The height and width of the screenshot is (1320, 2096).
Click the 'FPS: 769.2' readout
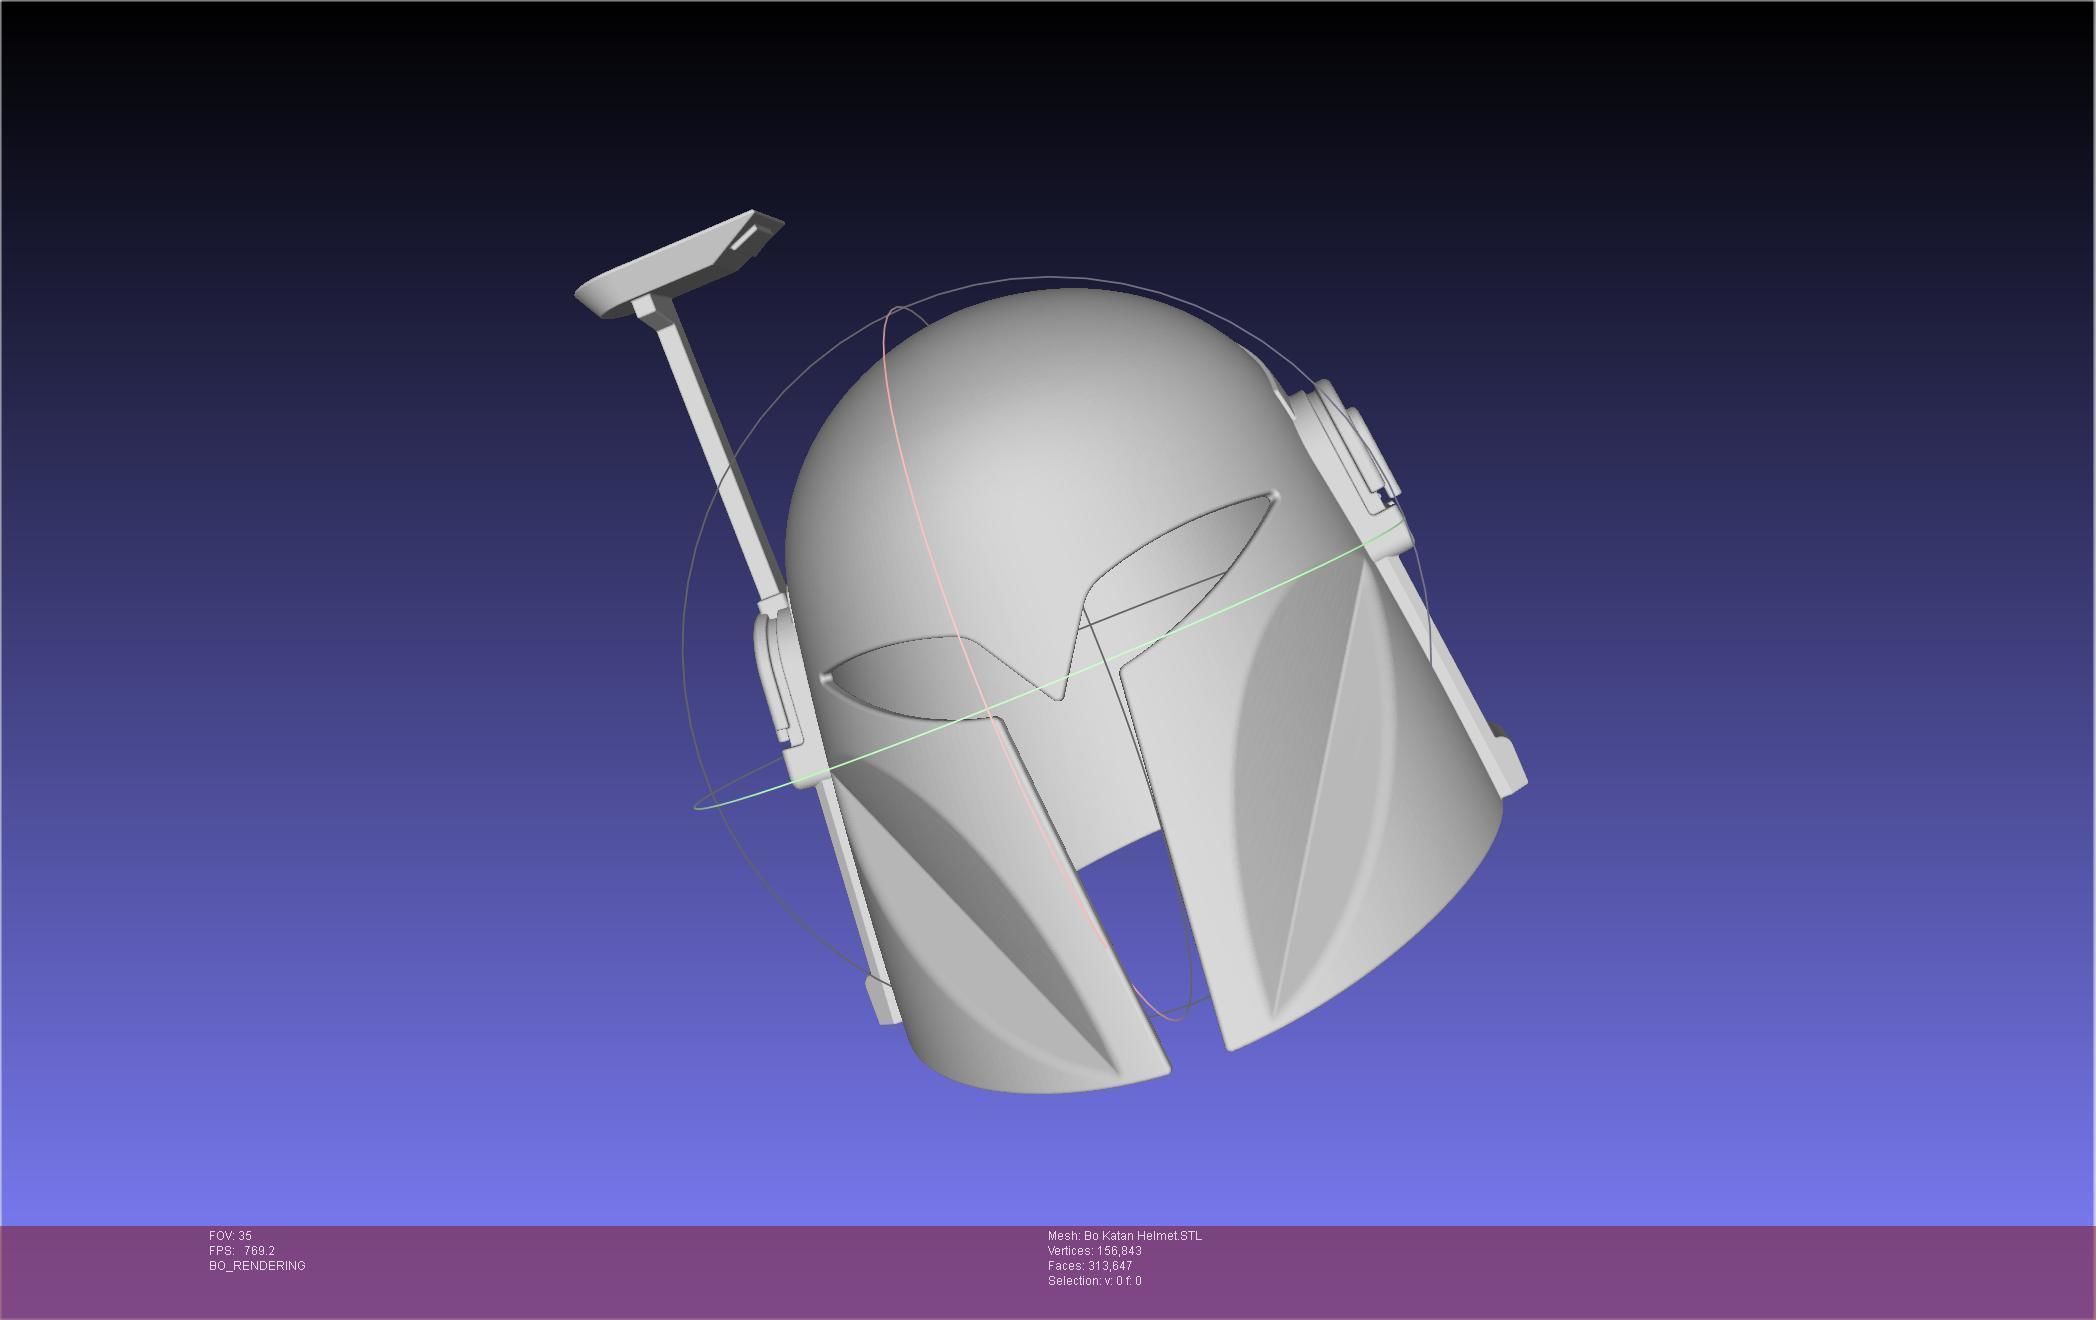[x=242, y=1251]
